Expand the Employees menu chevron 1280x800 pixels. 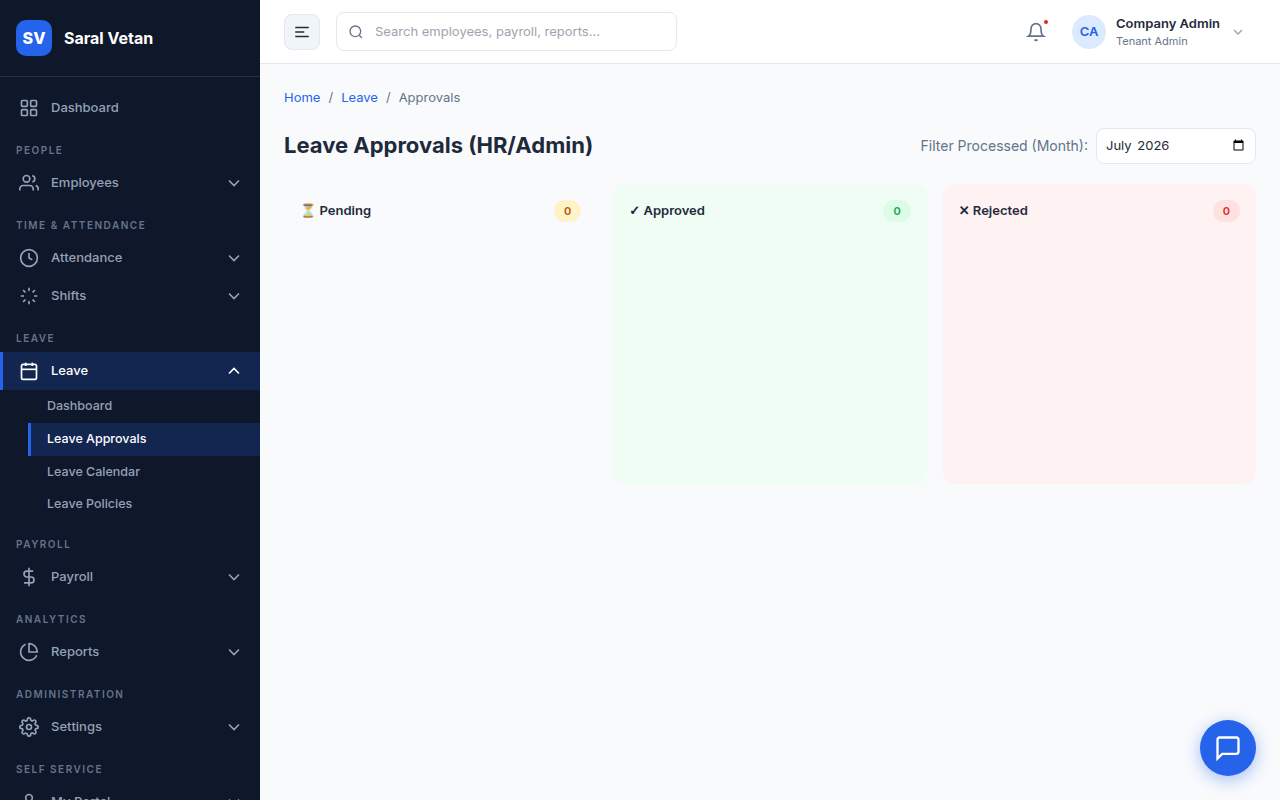(x=234, y=183)
